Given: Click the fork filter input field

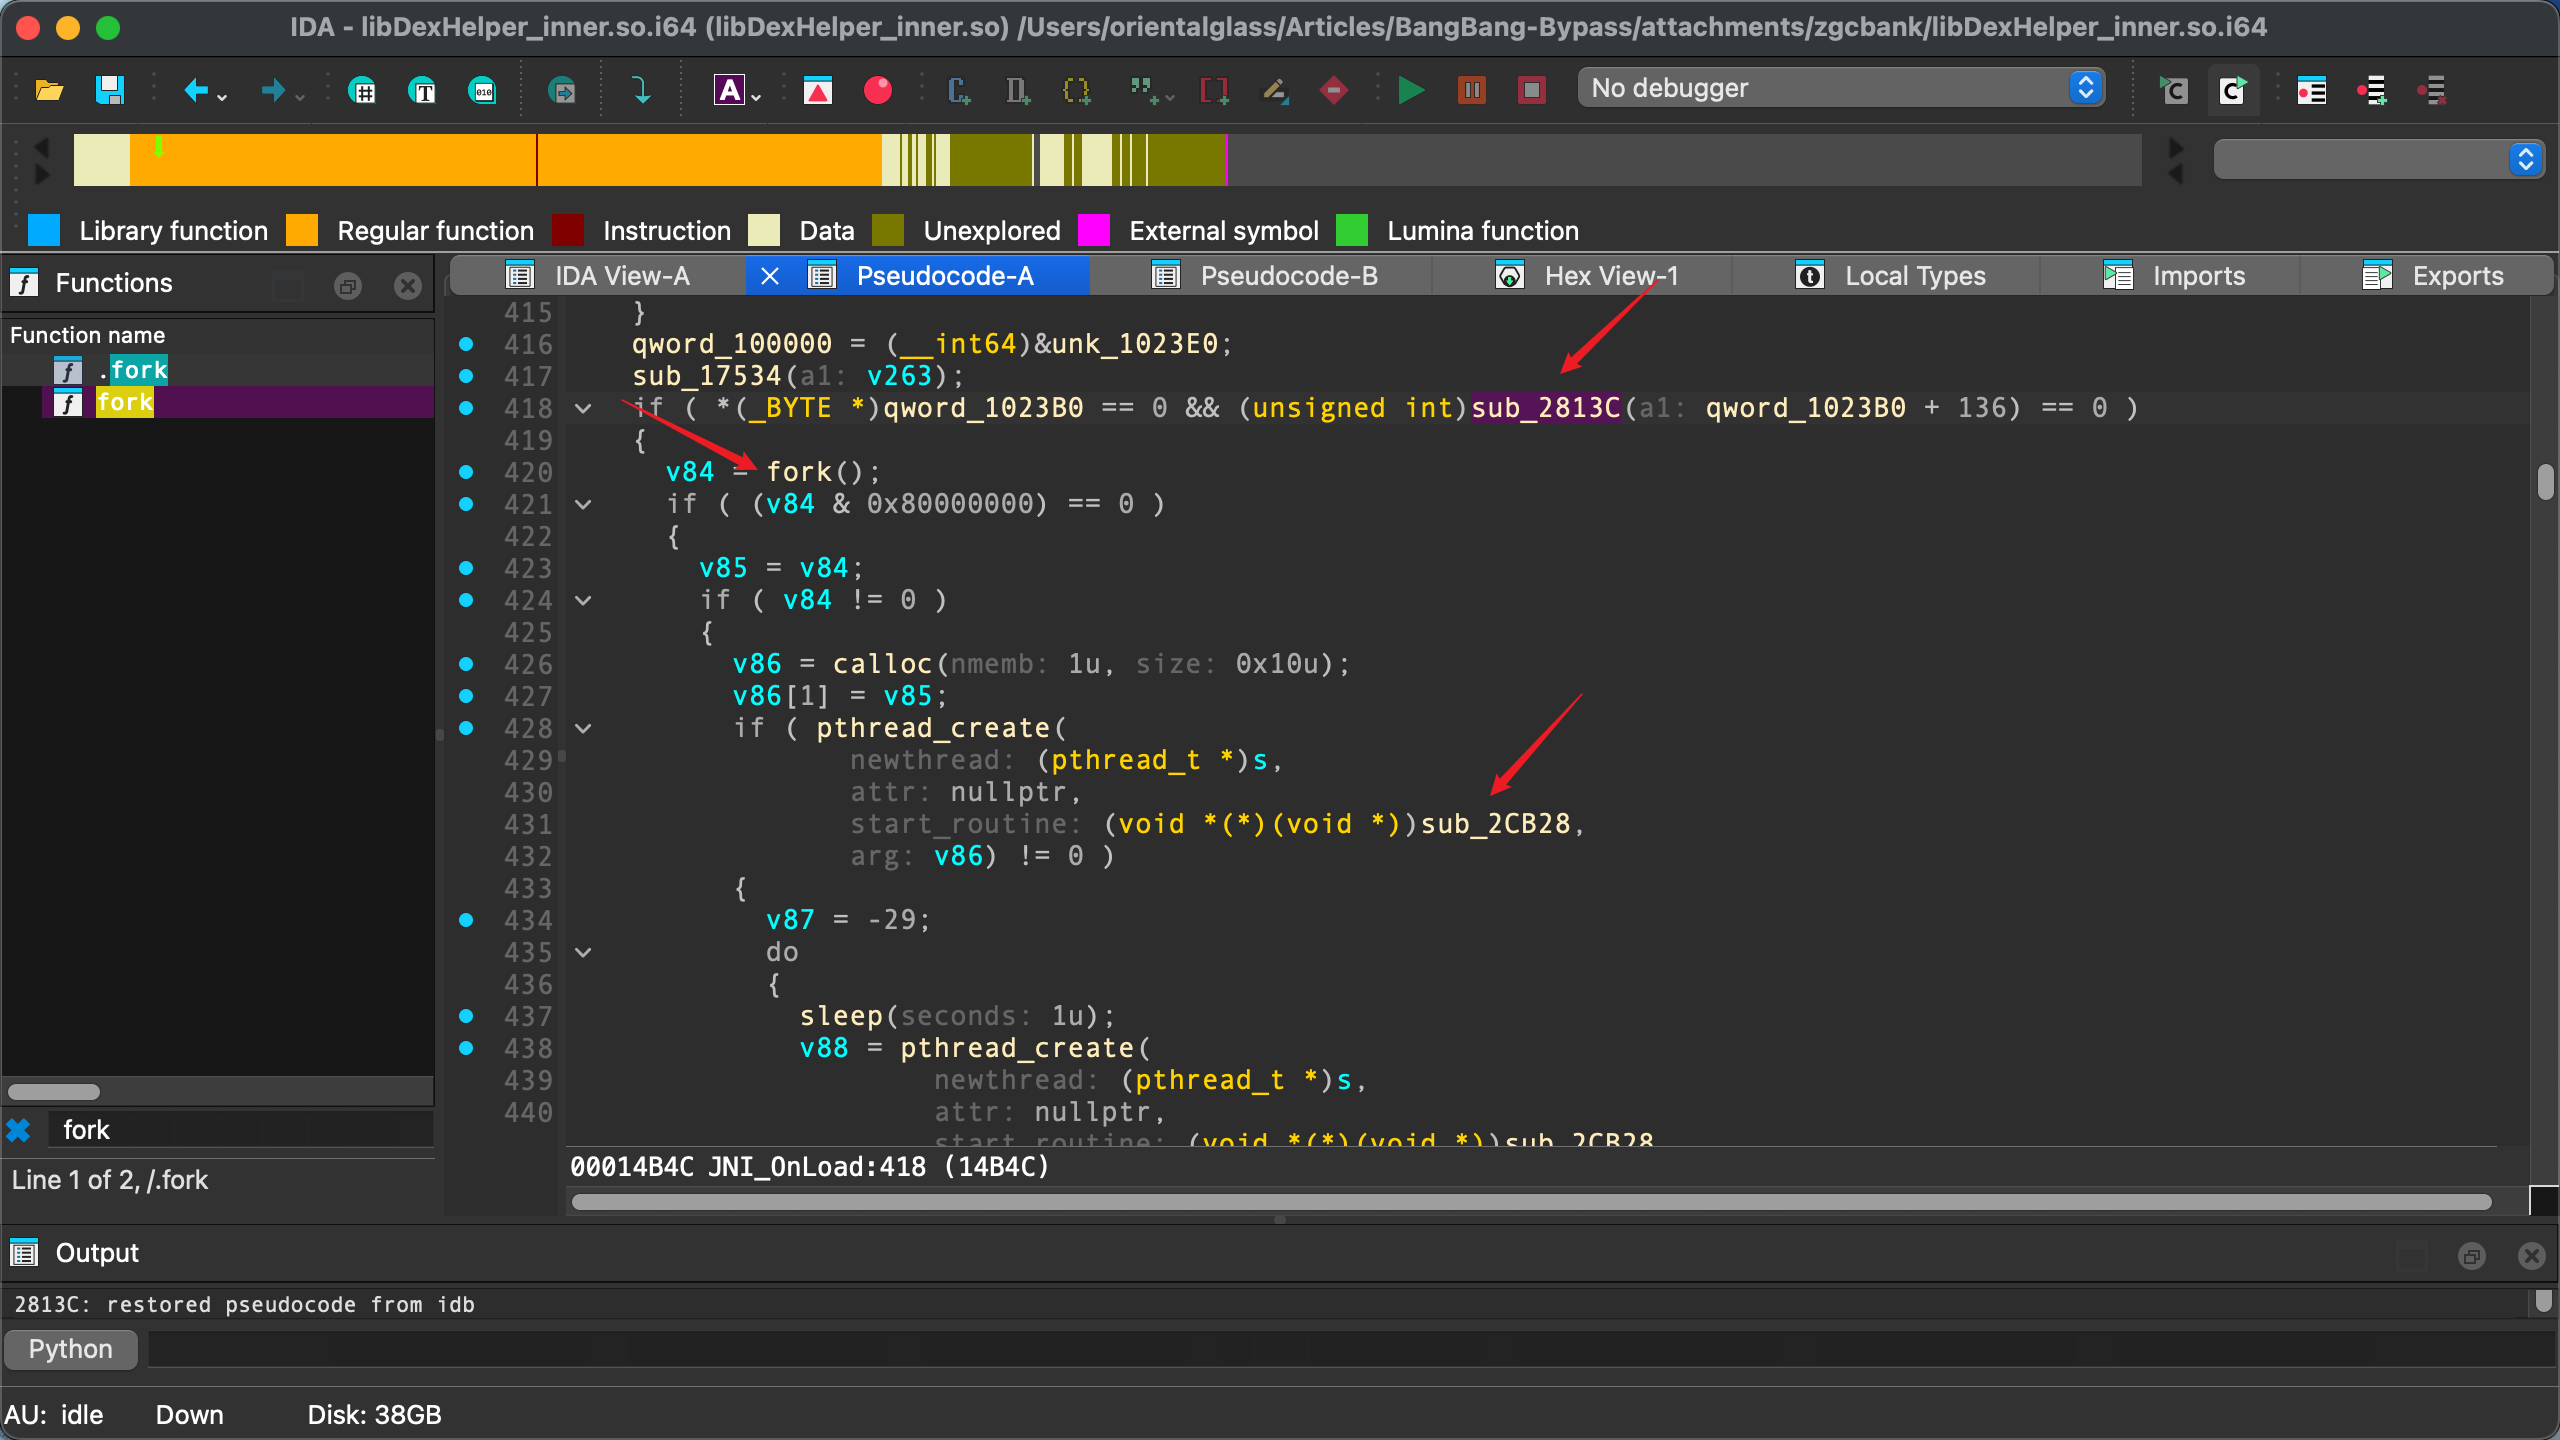Looking at the screenshot, I should tap(243, 1130).
